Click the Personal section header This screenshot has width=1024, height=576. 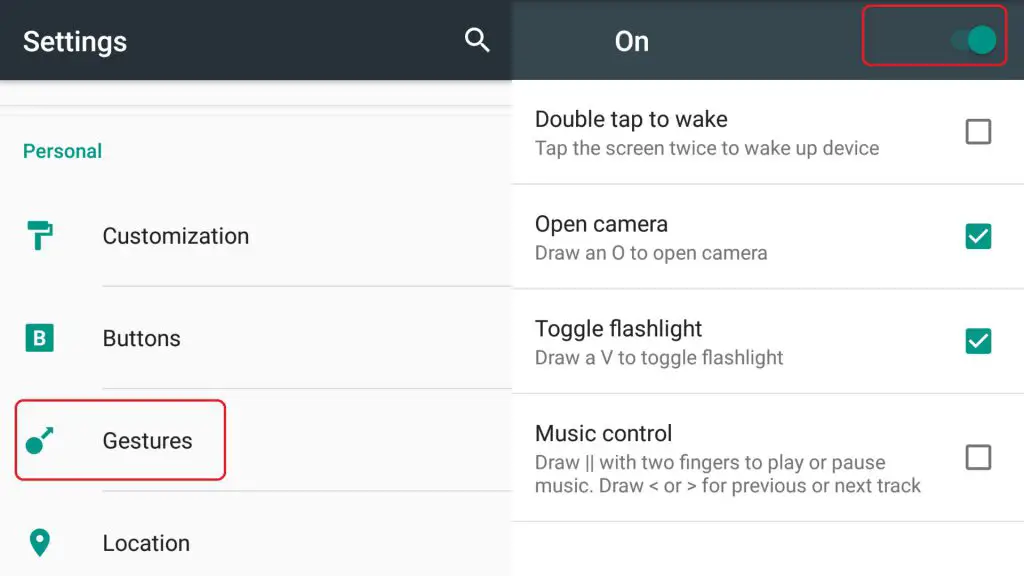pyautogui.click(x=63, y=152)
